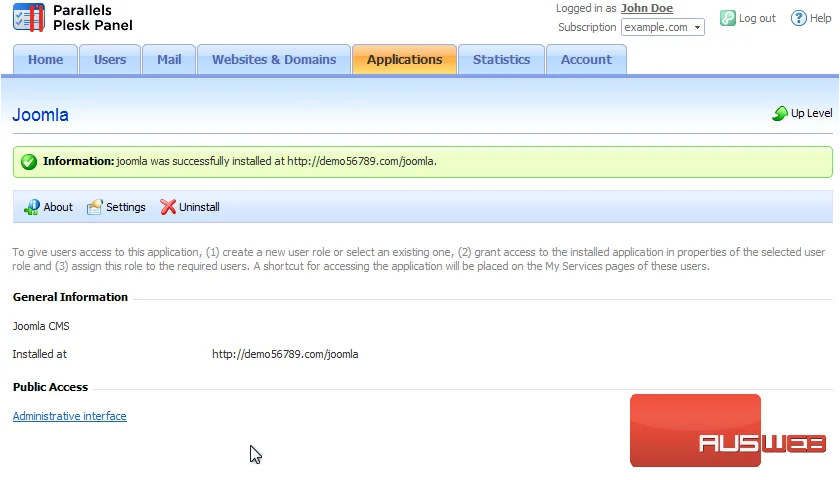840x480 pixels.
Task: Open the Statistics tab
Action: pyautogui.click(x=501, y=59)
